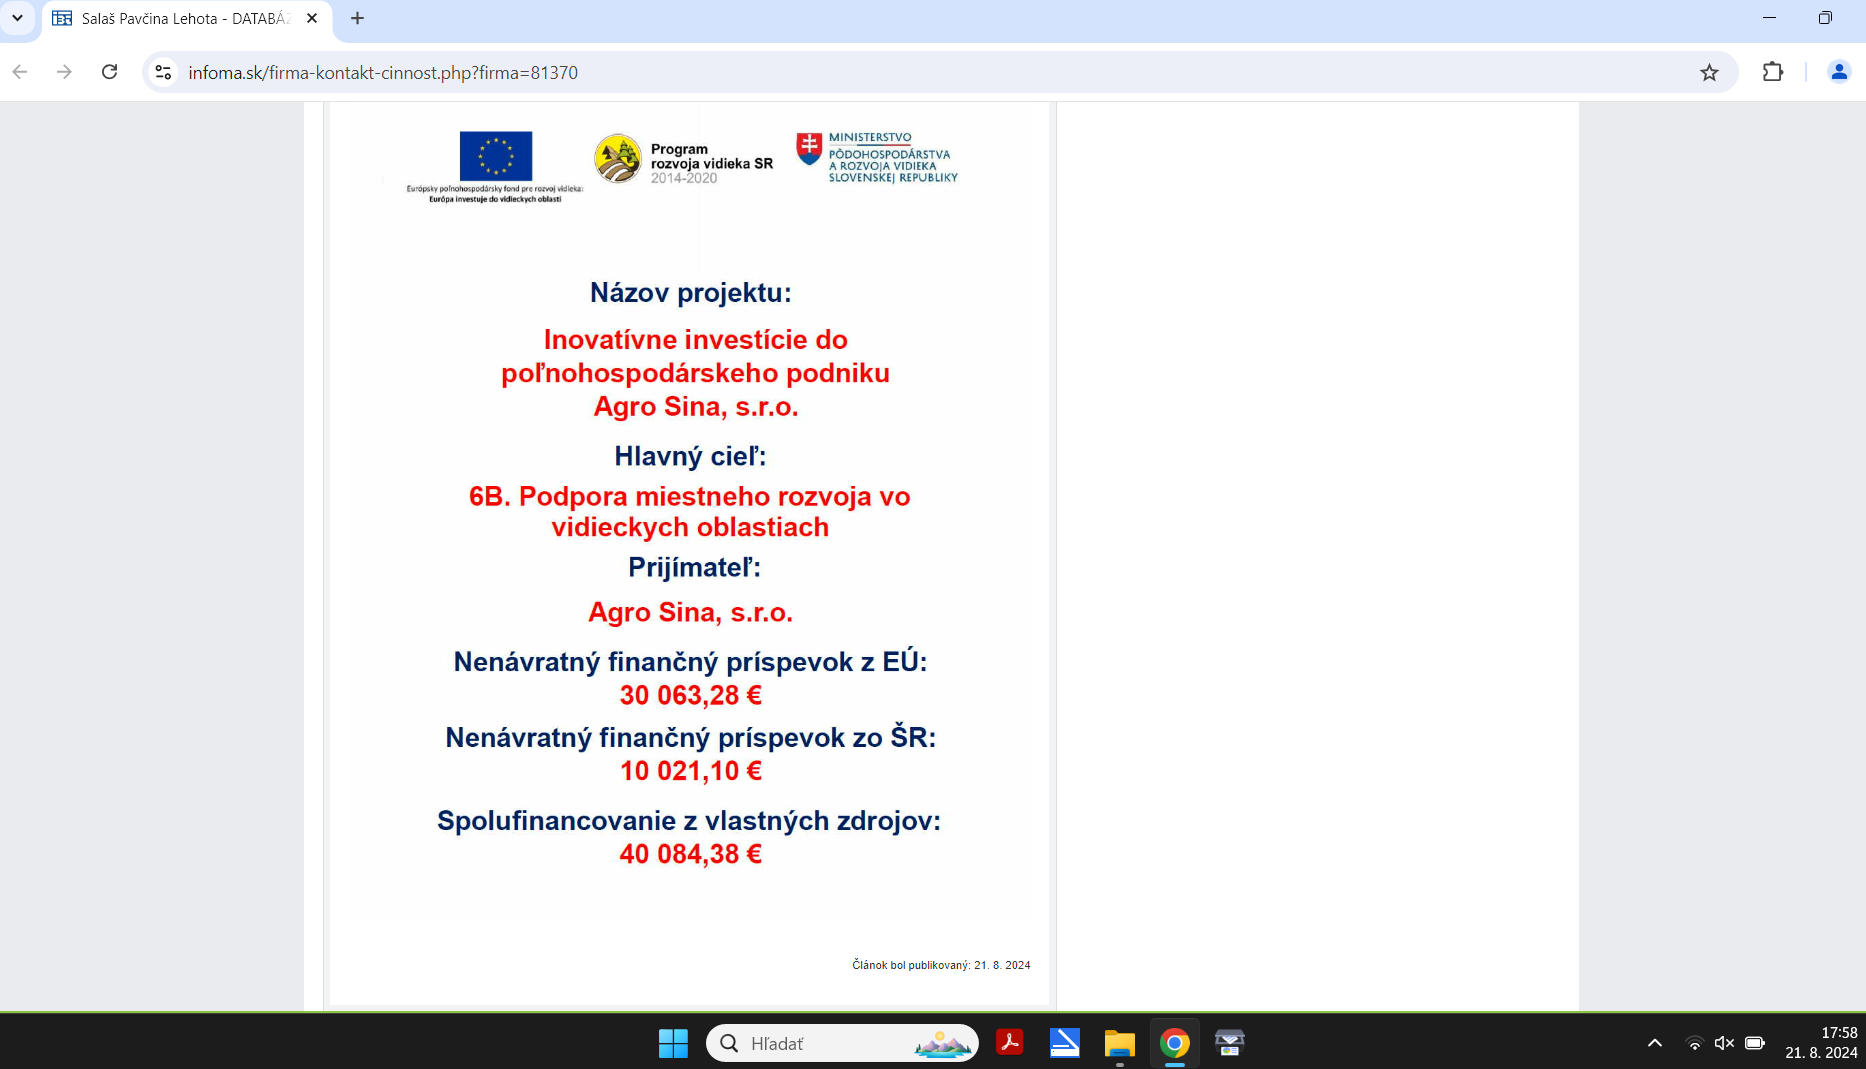
Task: Open site information icon in address bar
Action: [164, 72]
